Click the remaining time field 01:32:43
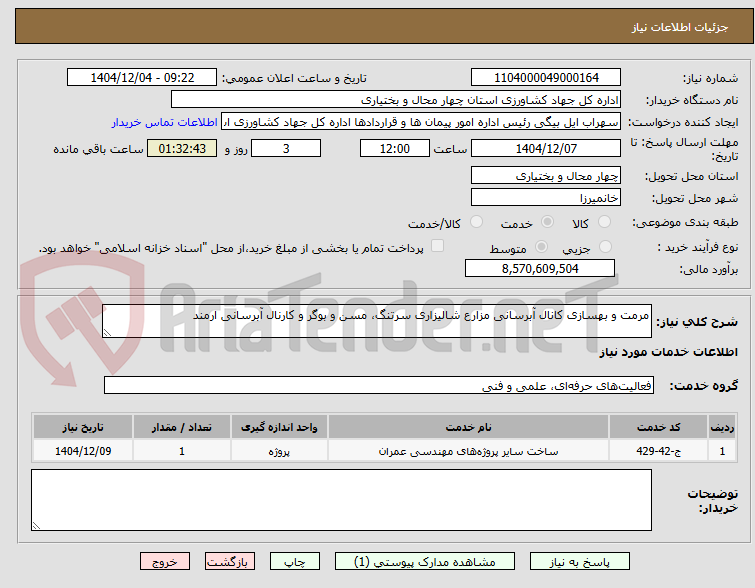Viewport: 755px width, 588px height. (x=182, y=148)
